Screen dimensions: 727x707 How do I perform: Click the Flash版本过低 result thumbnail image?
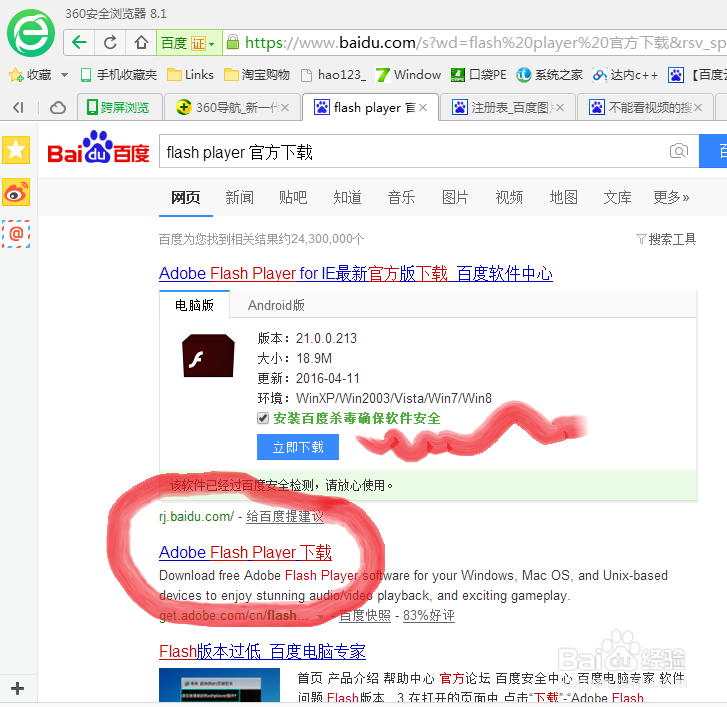point(219,685)
